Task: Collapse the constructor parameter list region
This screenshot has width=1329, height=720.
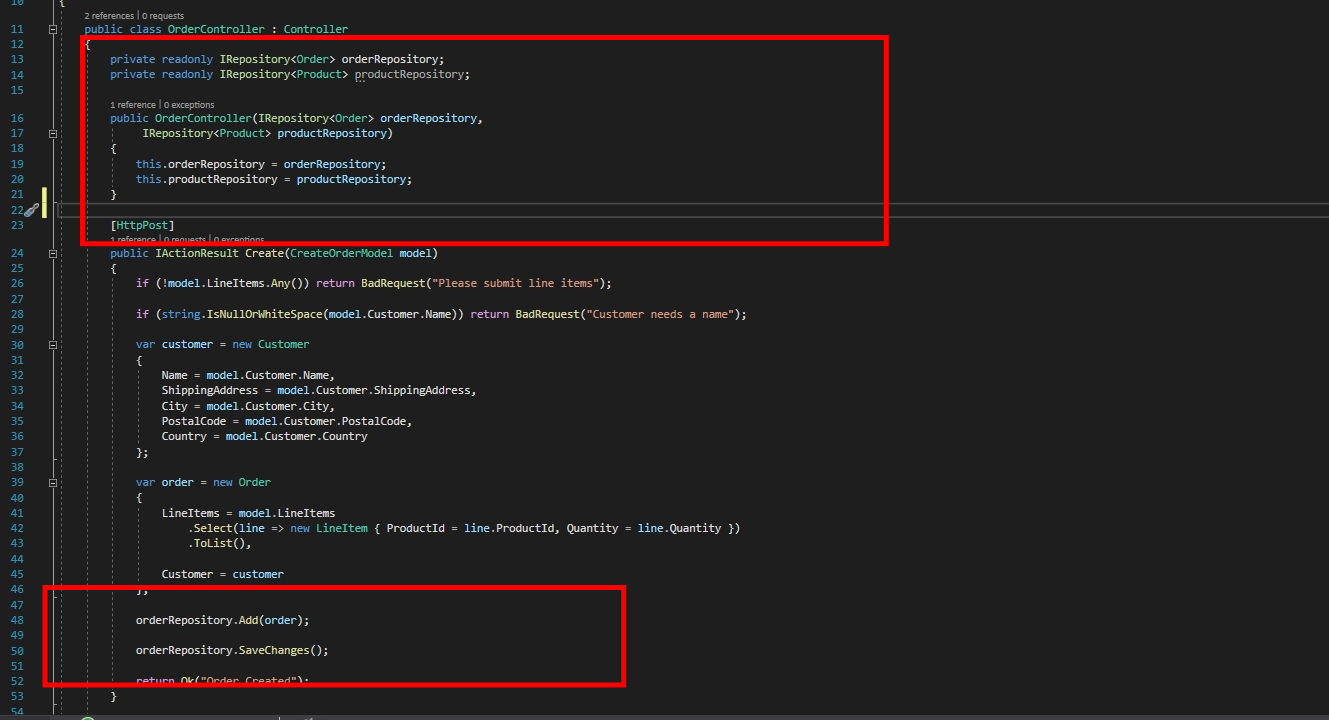Action: tap(52, 133)
